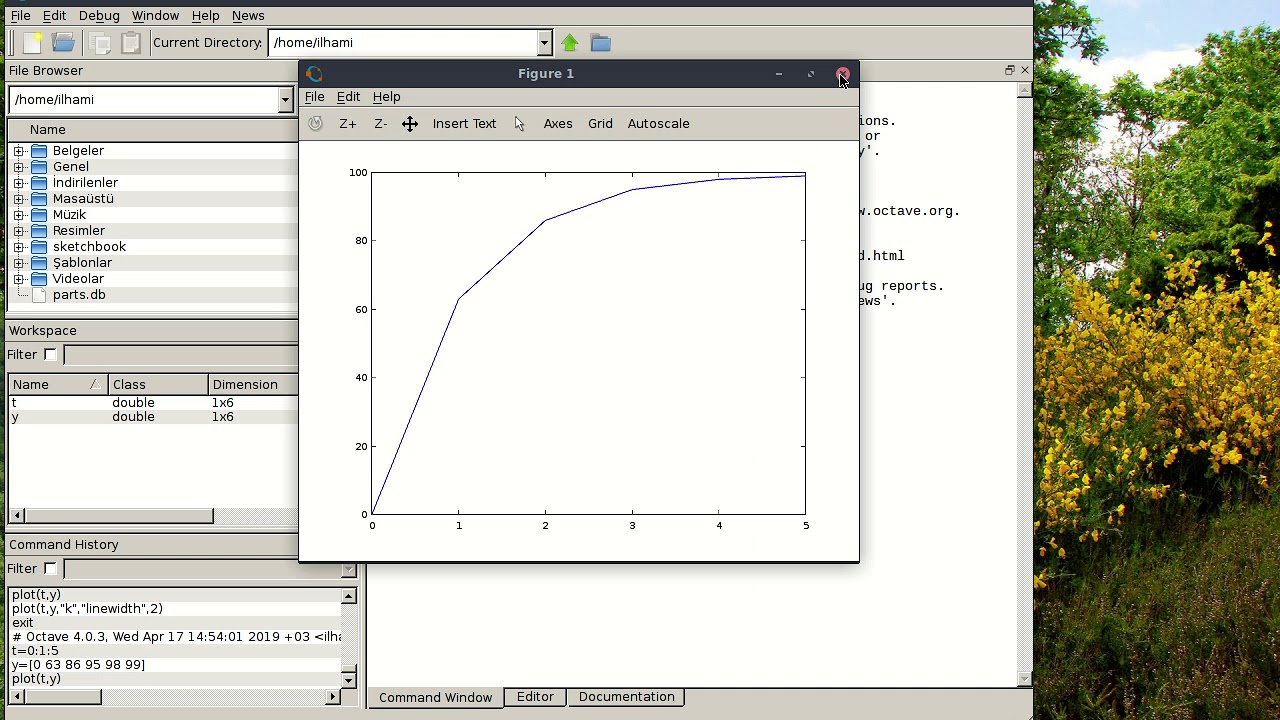Click Z+ zoom in button
Image resolution: width=1280 pixels, height=720 pixels.
click(348, 124)
